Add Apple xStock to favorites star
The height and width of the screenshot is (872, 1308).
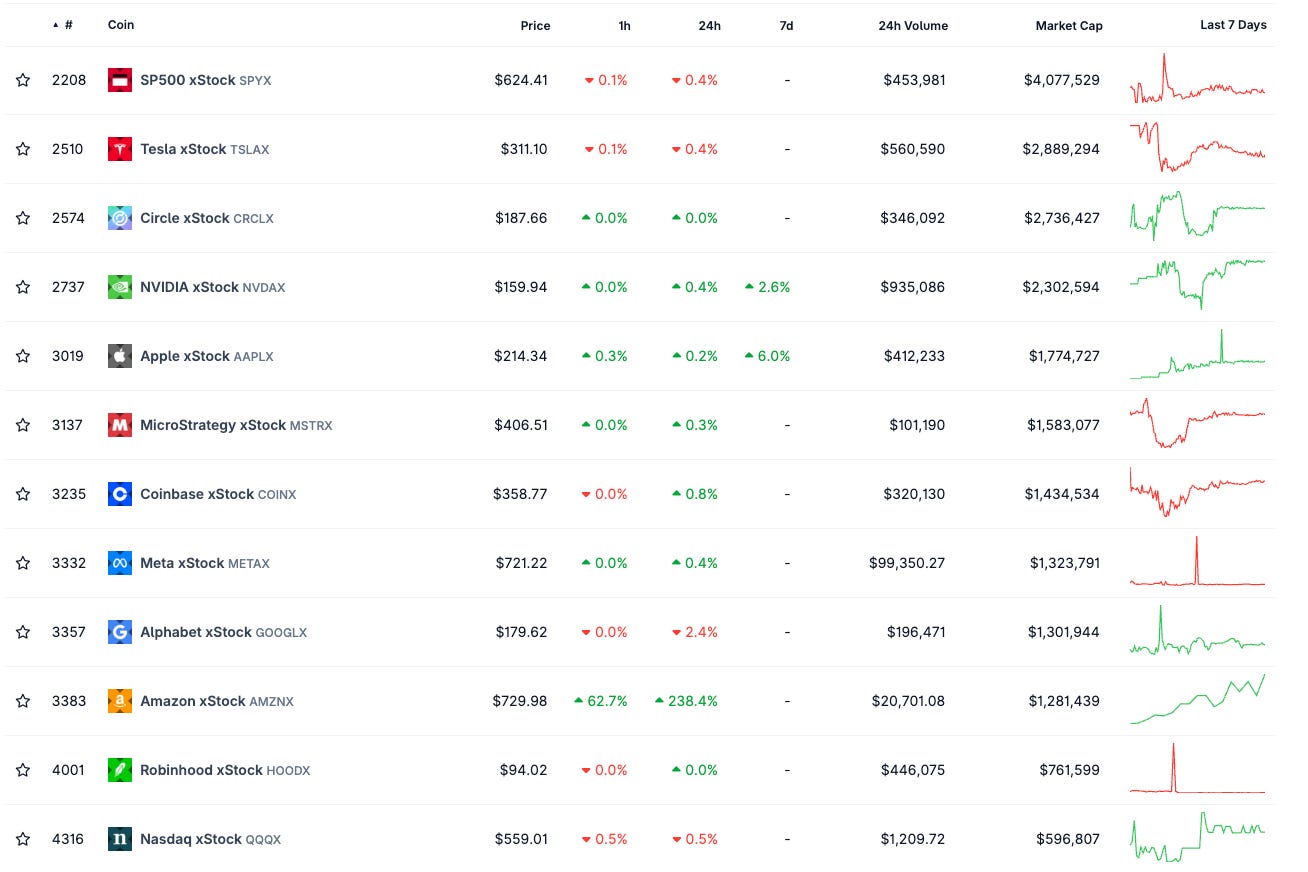tap(23, 356)
